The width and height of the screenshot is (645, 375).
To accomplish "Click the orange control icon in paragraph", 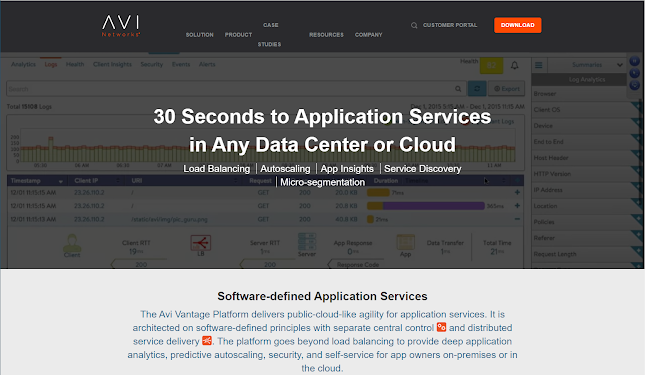I will pos(441,327).
